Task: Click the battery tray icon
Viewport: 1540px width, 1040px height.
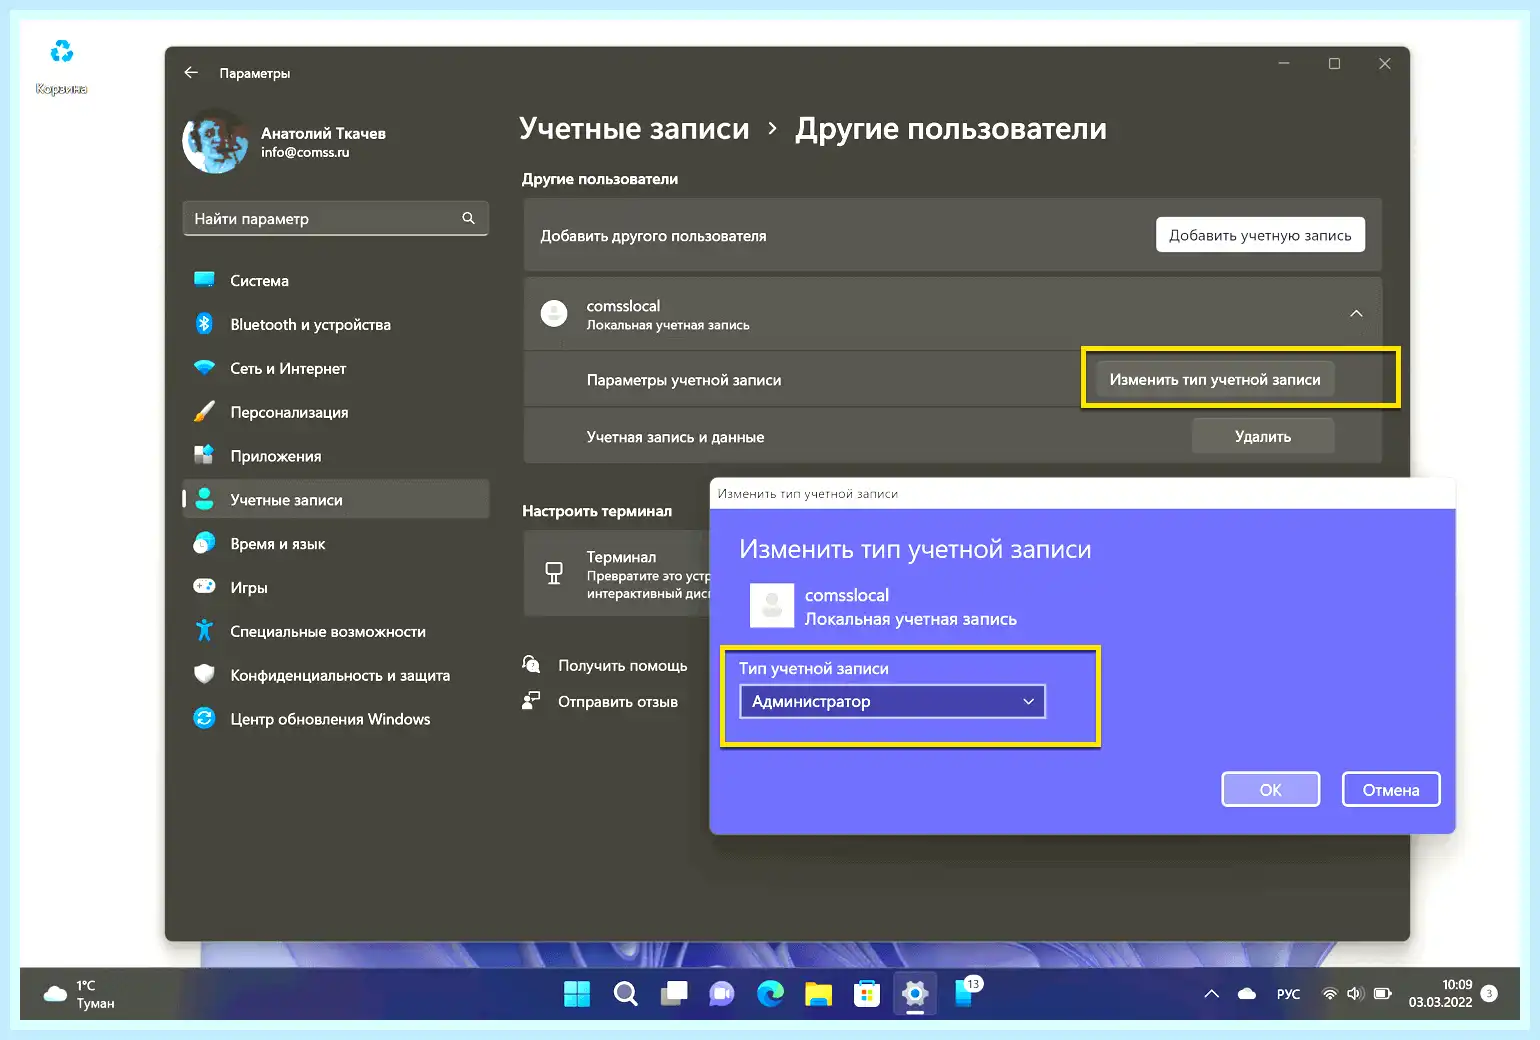Action: pos(1382,994)
